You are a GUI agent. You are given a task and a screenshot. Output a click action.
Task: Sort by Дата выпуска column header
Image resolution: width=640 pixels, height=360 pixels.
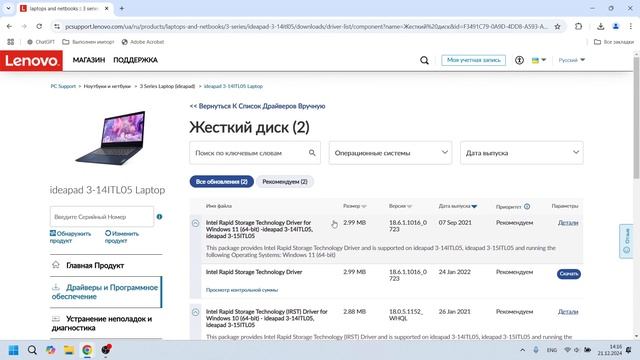pos(458,206)
